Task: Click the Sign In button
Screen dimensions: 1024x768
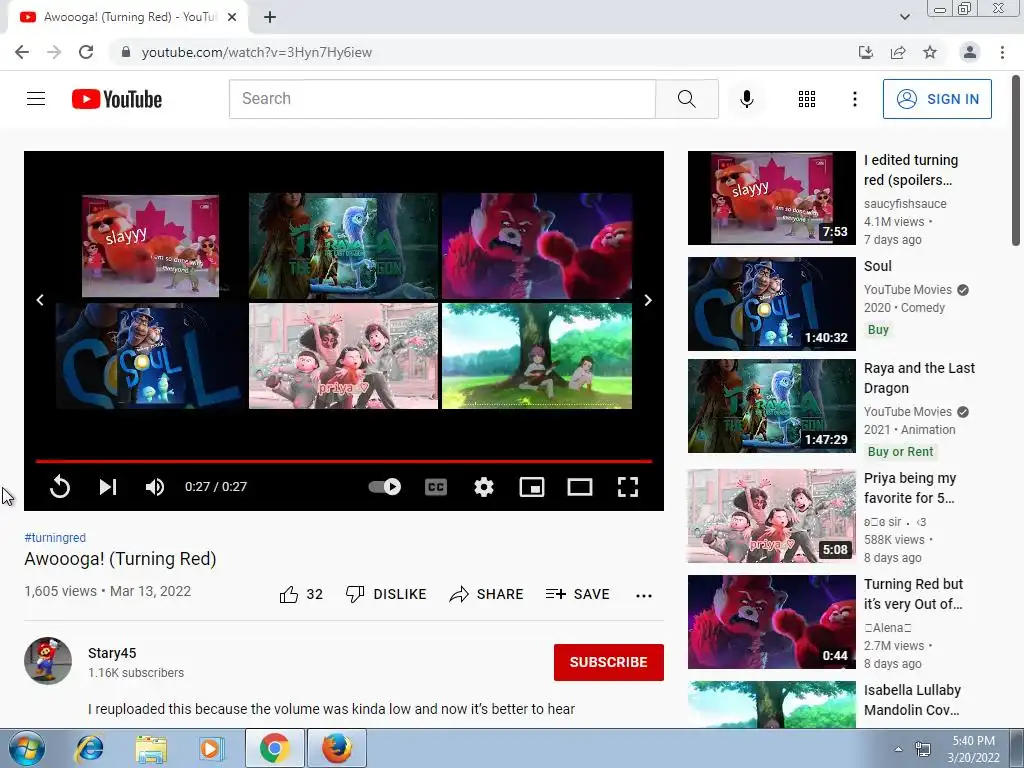Action: coord(937,99)
